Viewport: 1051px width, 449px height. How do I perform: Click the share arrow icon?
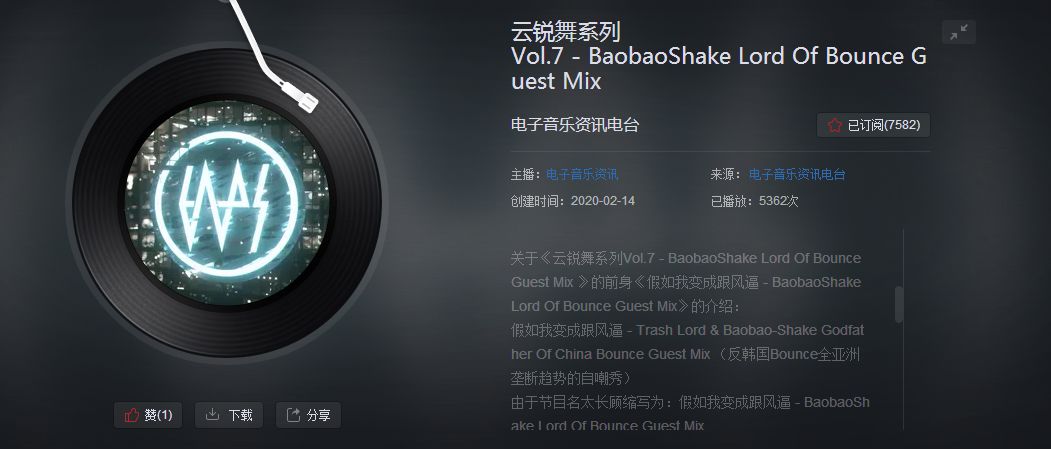pyautogui.click(x=293, y=415)
